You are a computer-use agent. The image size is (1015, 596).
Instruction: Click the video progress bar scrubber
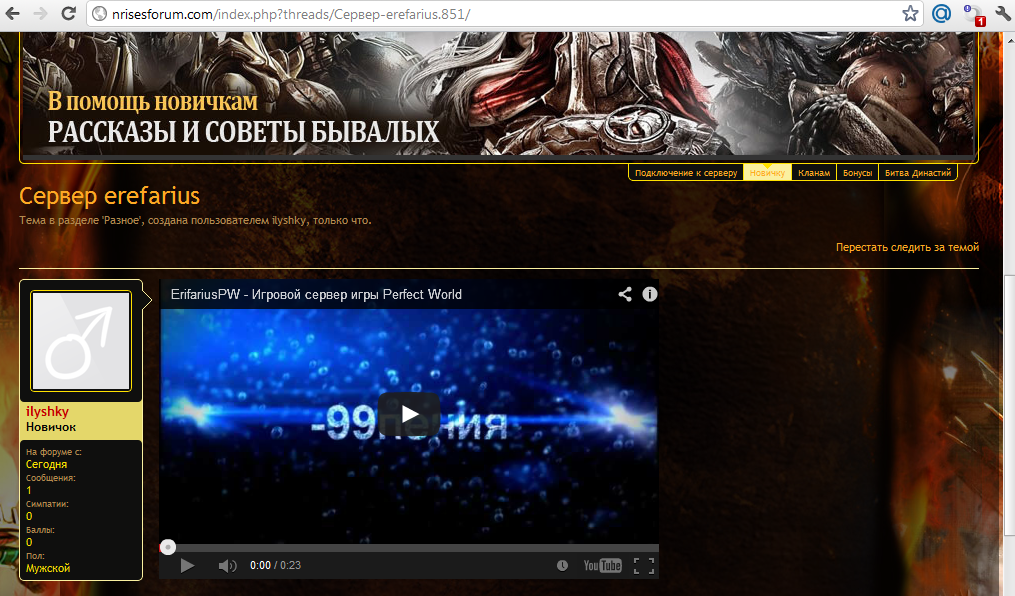tap(168, 547)
